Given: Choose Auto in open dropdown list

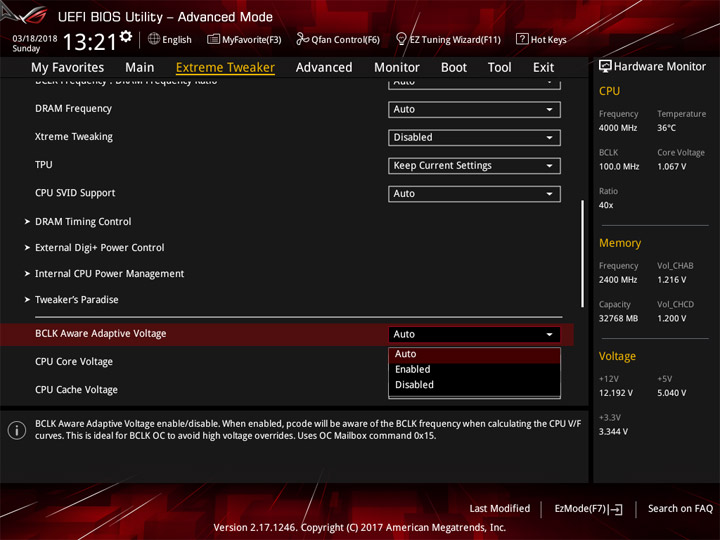Looking at the screenshot, I should coord(474,354).
